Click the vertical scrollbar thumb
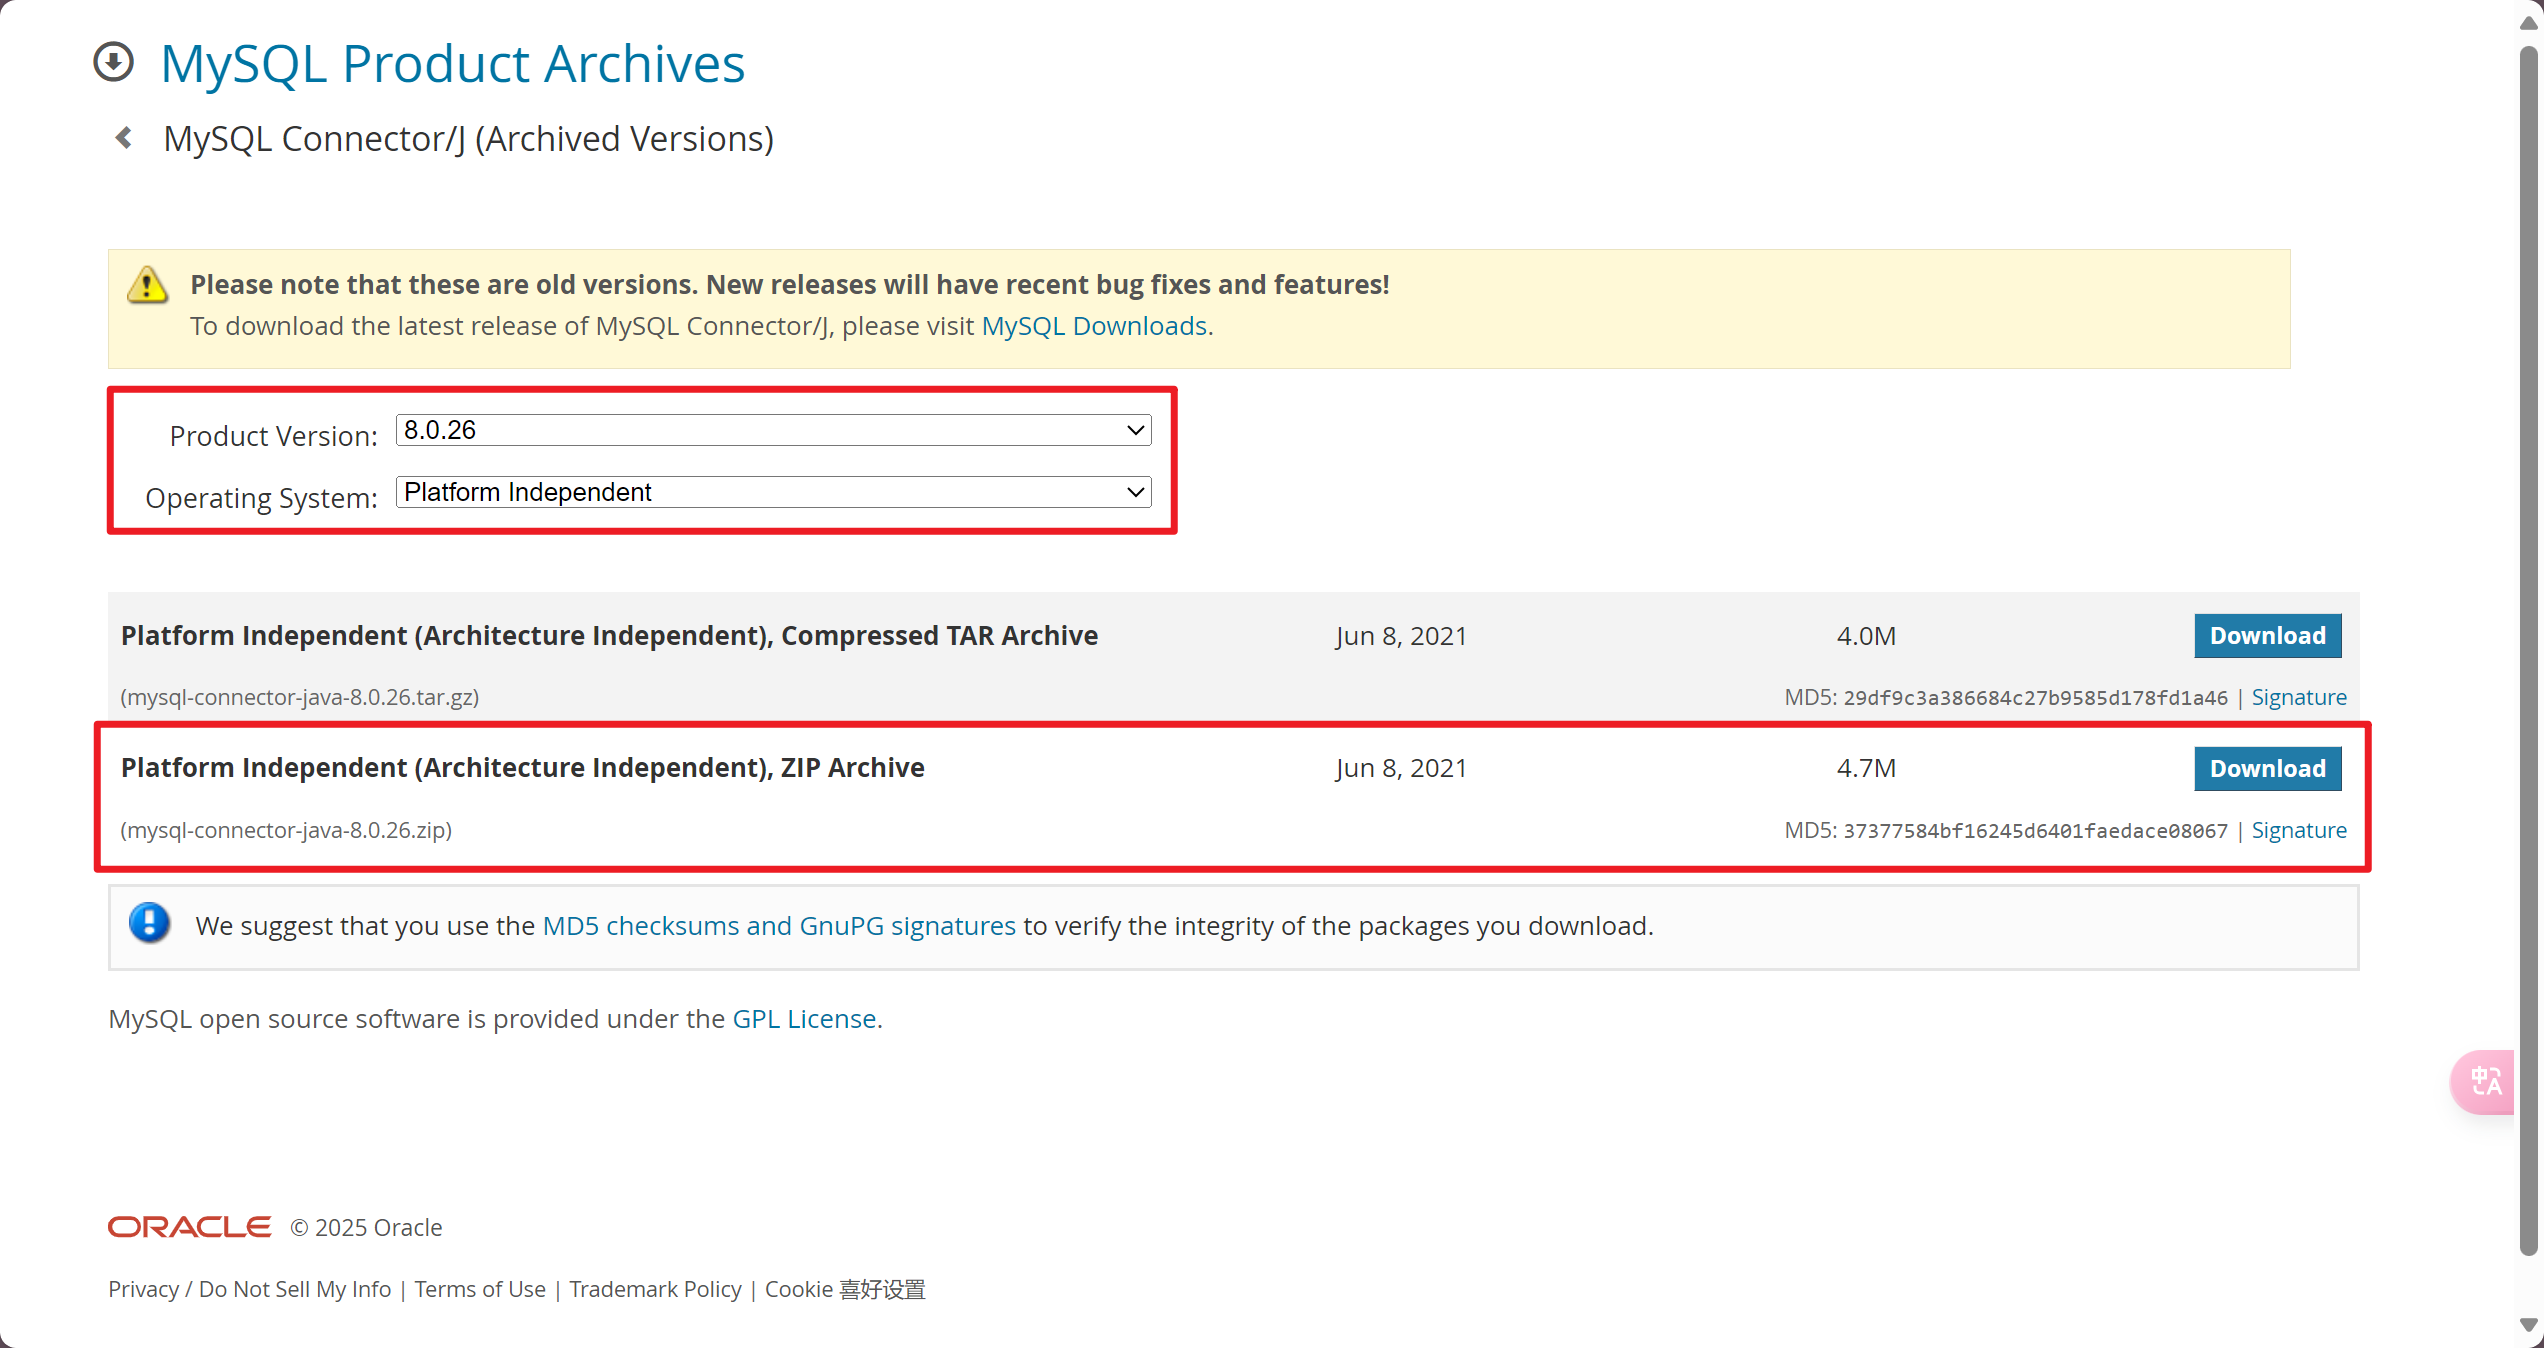This screenshot has height=1348, width=2544. pos(2529,650)
